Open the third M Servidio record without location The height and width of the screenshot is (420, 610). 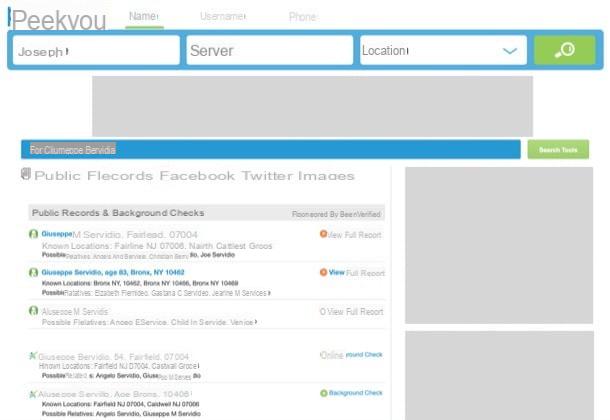(x=75, y=312)
